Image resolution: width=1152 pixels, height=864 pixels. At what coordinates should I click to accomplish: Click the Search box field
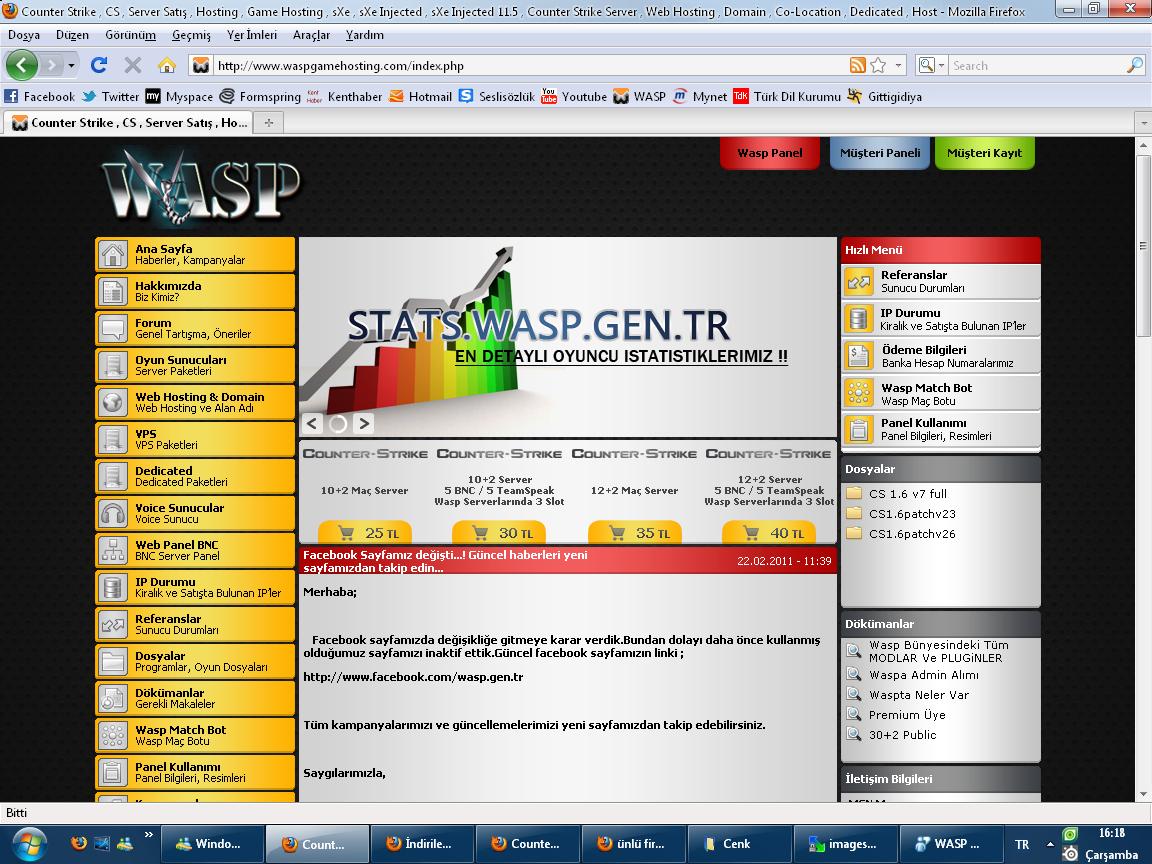[x=1037, y=65]
